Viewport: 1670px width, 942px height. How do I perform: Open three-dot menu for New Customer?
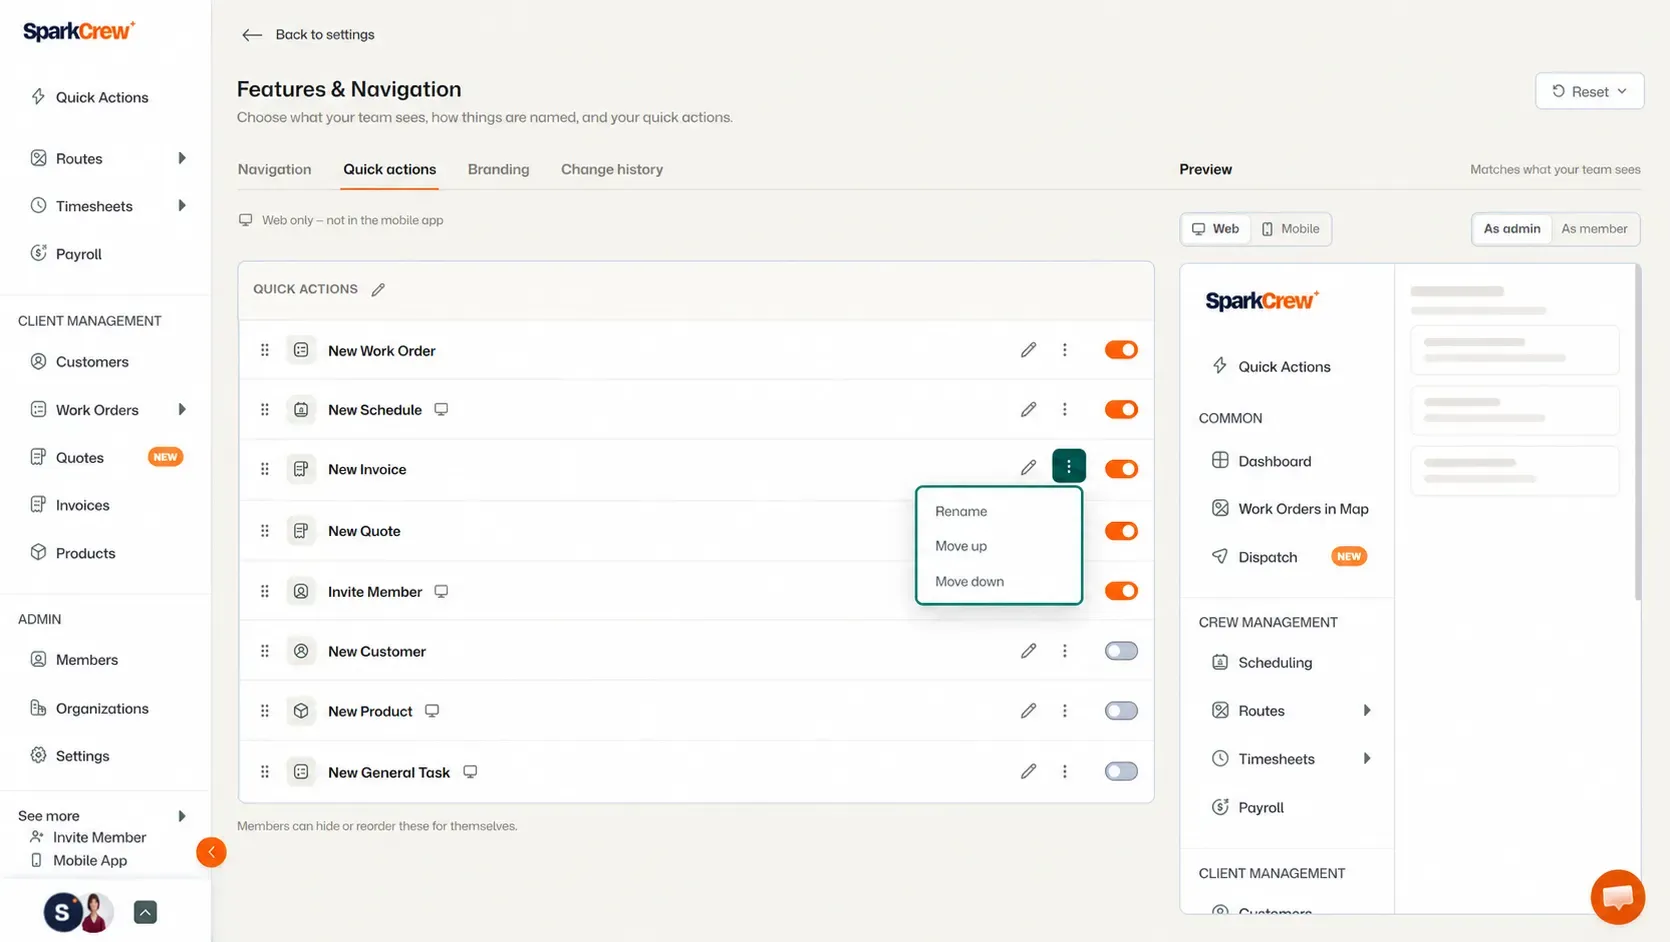point(1064,651)
